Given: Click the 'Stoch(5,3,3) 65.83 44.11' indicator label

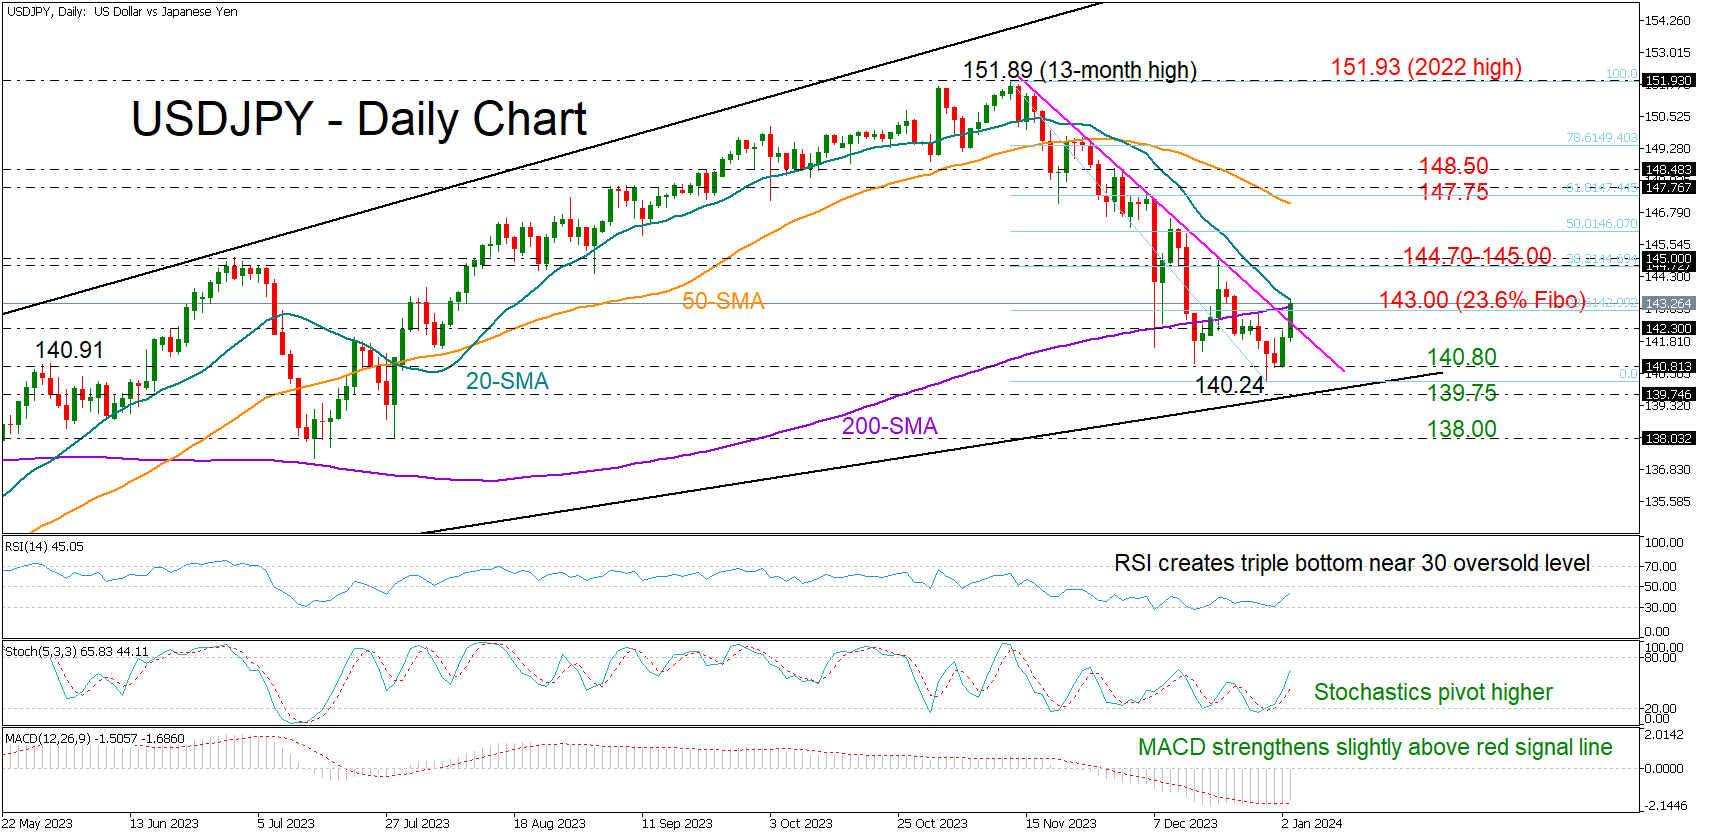Looking at the screenshot, I should 77,651.
